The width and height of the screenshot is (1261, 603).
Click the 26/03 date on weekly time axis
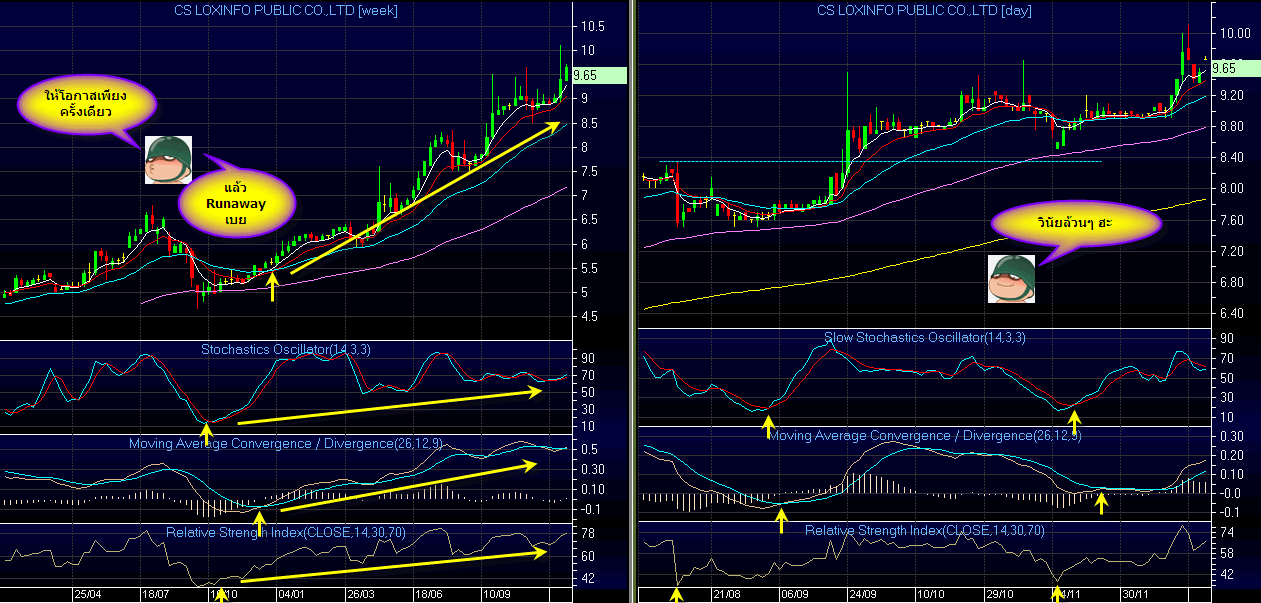tap(359, 593)
